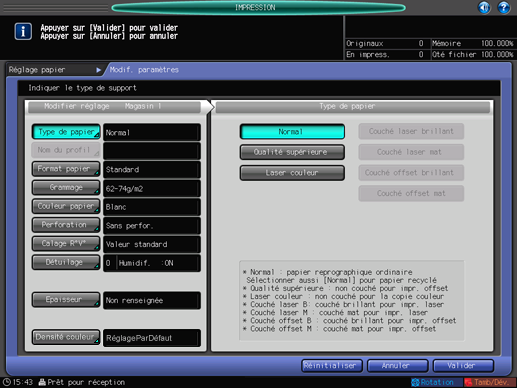Click the arrow beside Réglage papier
Viewport: 517px width, 388px height.
(98, 70)
